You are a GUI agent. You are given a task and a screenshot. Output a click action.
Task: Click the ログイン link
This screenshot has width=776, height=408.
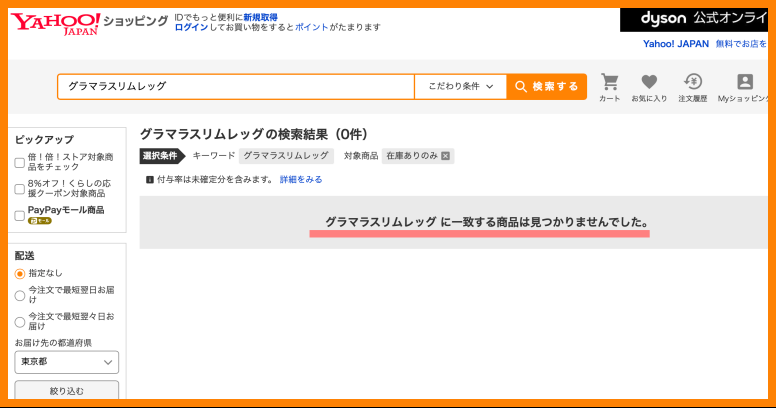coord(191,28)
